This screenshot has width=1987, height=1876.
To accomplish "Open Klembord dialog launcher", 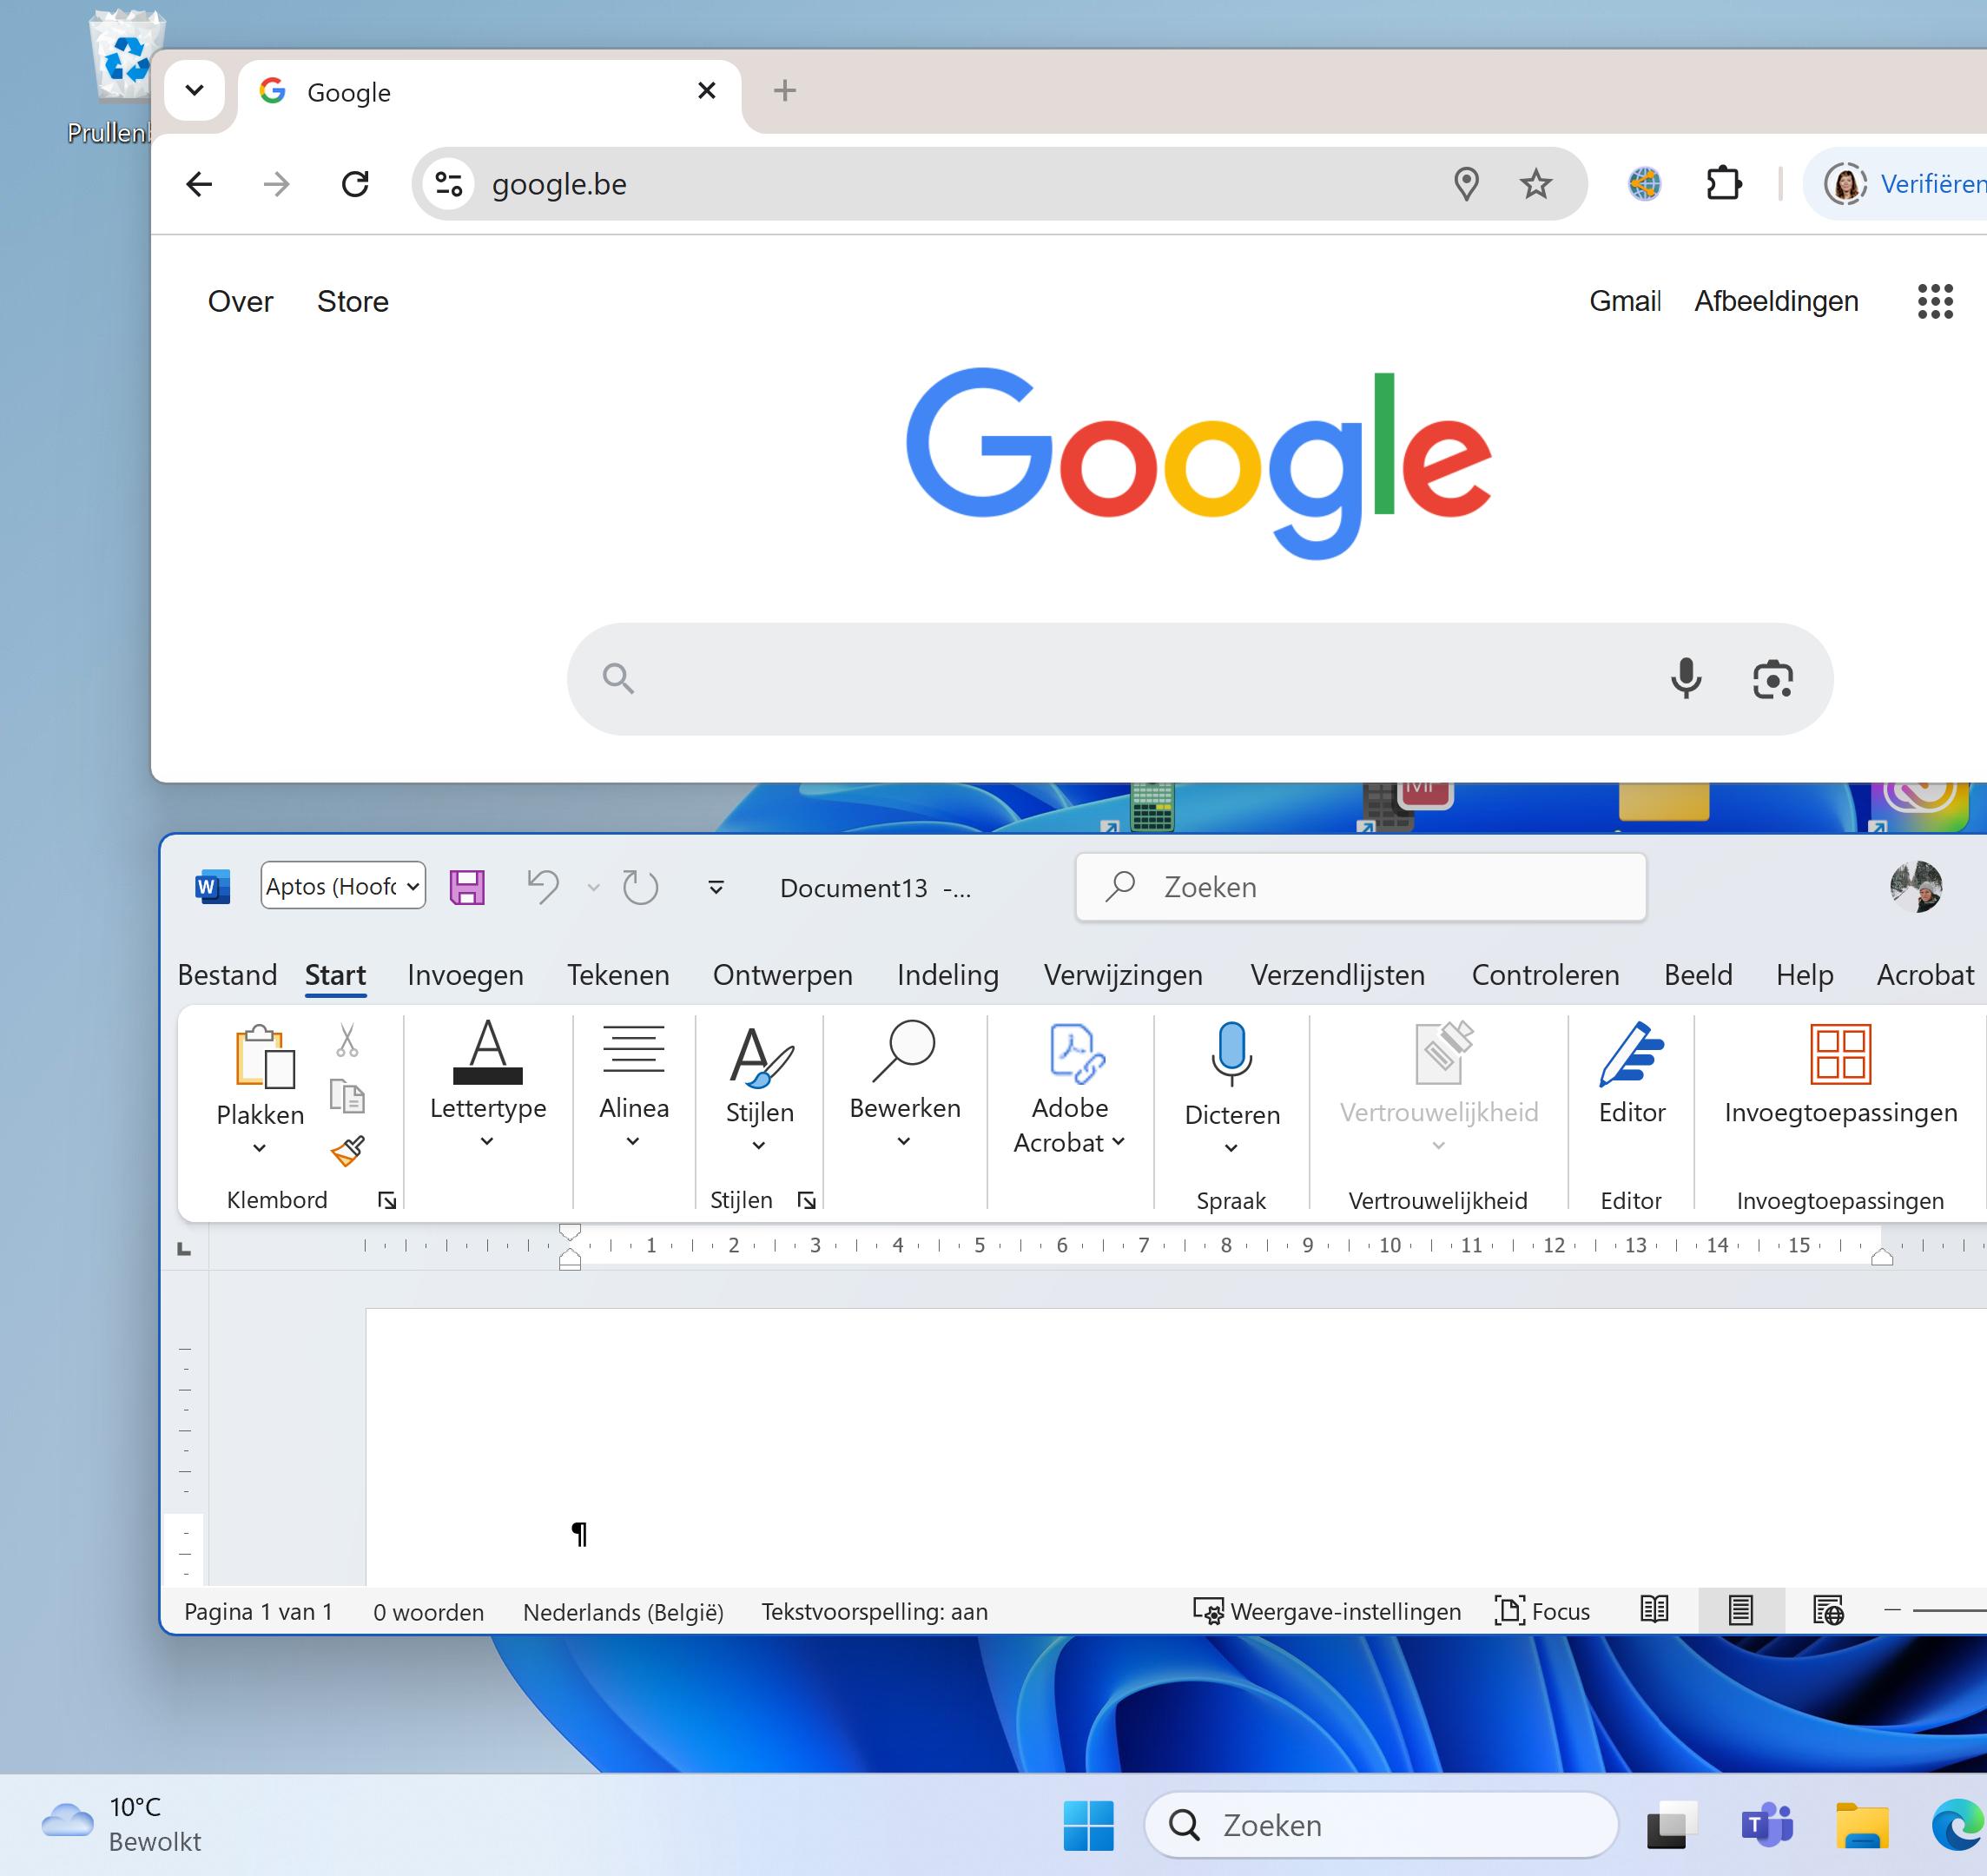I will 387,1201.
